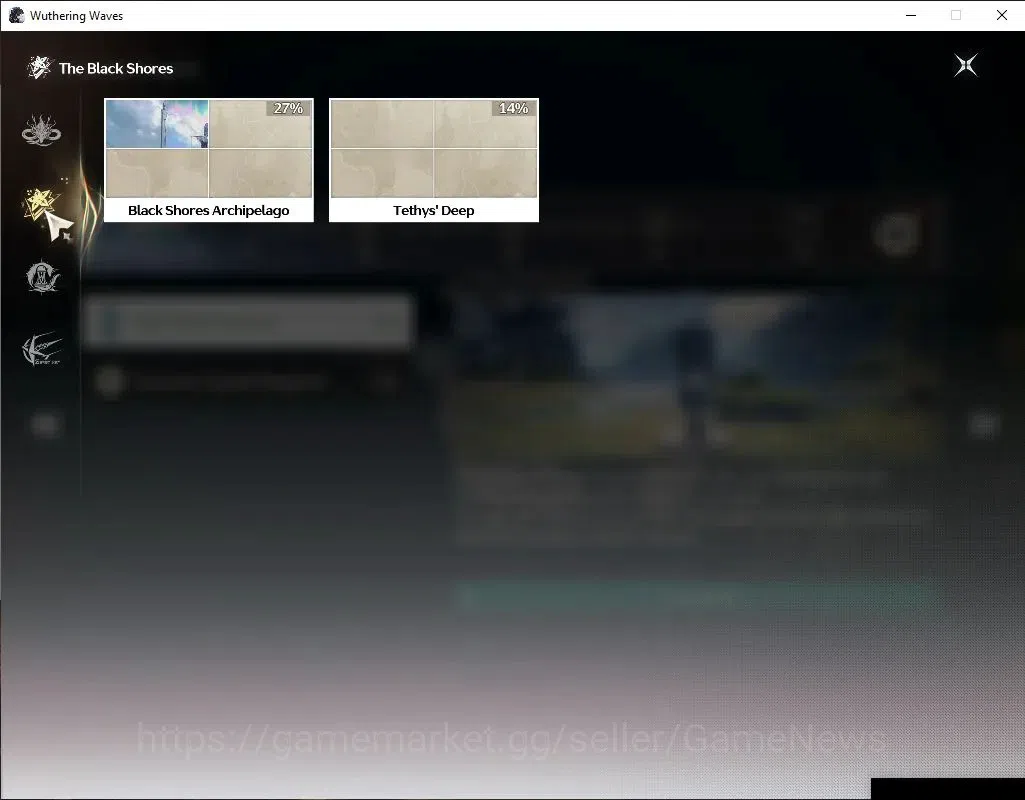
Task: Open the Tethys' Deep card
Action: [433, 160]
